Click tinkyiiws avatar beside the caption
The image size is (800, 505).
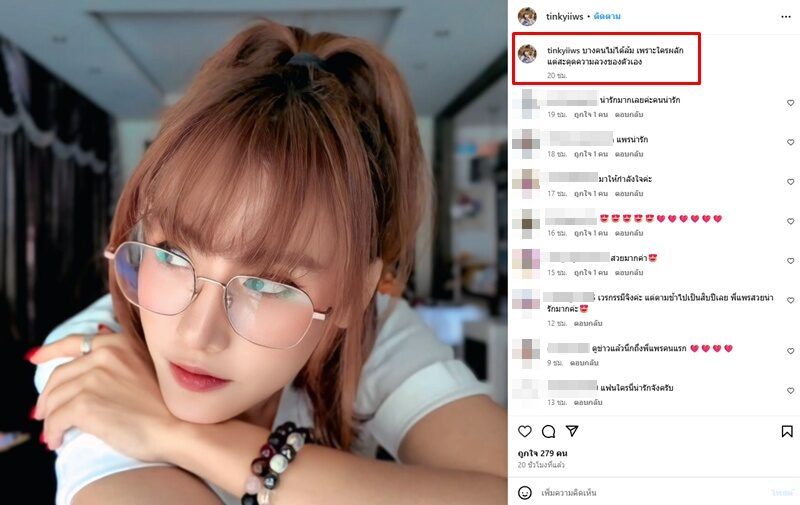click(527, 54)
